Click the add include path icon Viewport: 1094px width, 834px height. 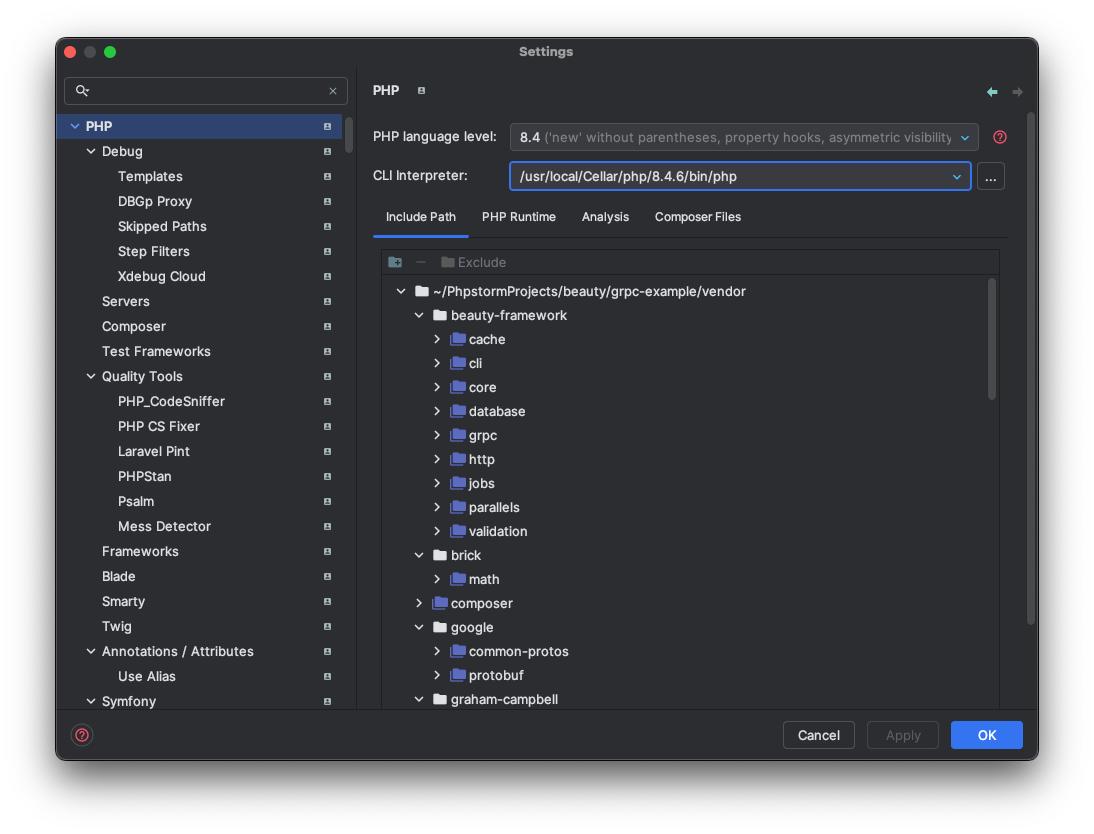tap(395, 262)
